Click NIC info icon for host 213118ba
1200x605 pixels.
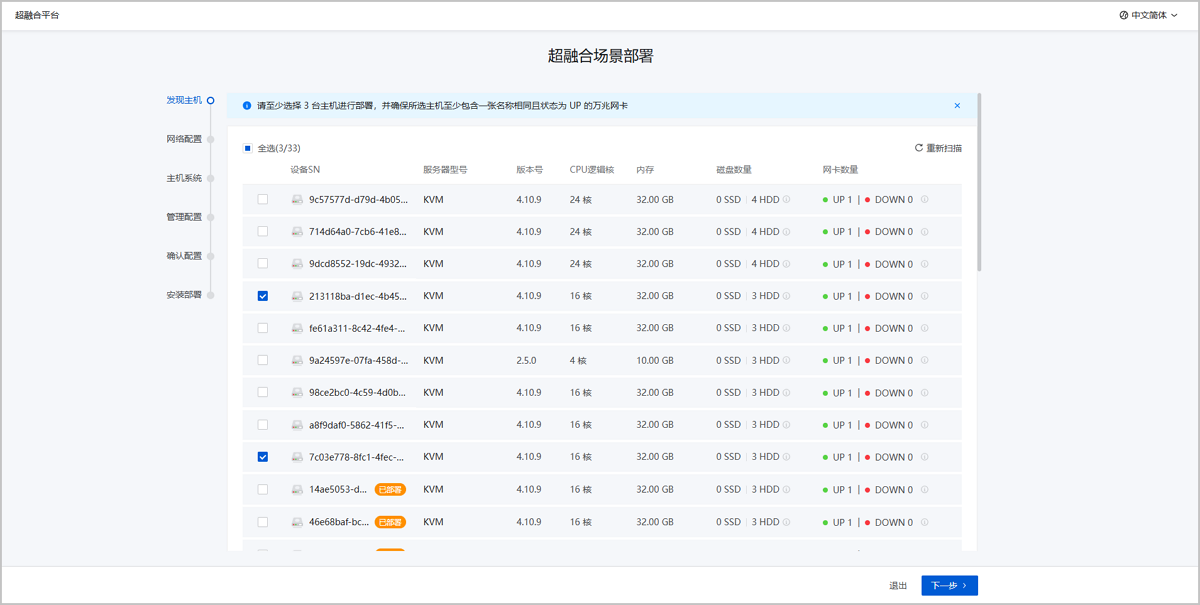pyautogui.click(x=924, y=296)
